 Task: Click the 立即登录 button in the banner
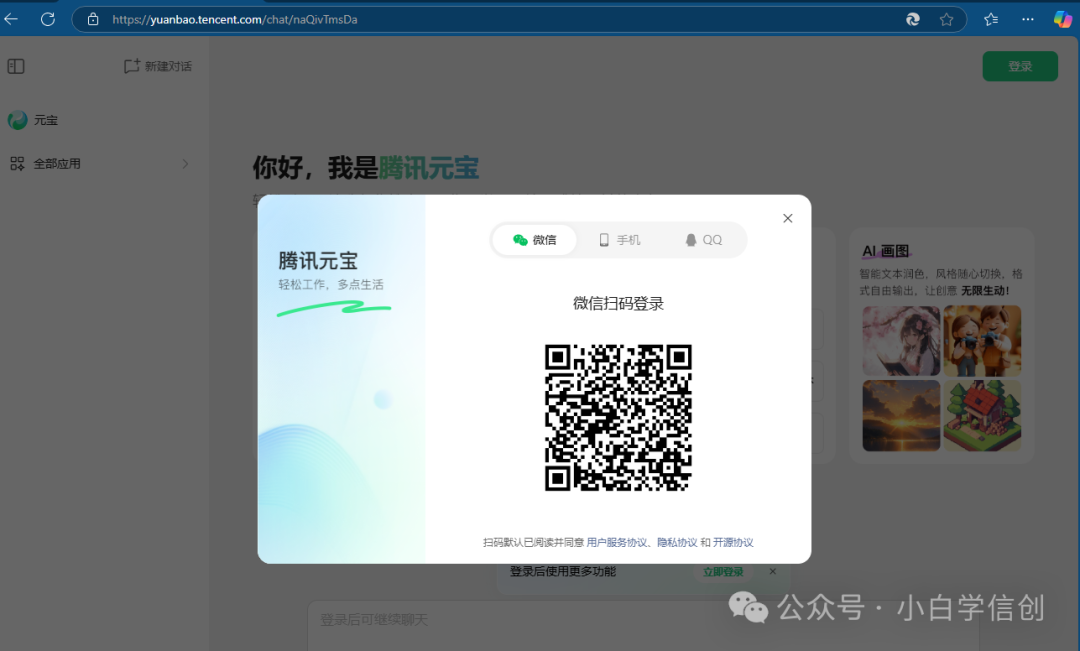(723, 571)
